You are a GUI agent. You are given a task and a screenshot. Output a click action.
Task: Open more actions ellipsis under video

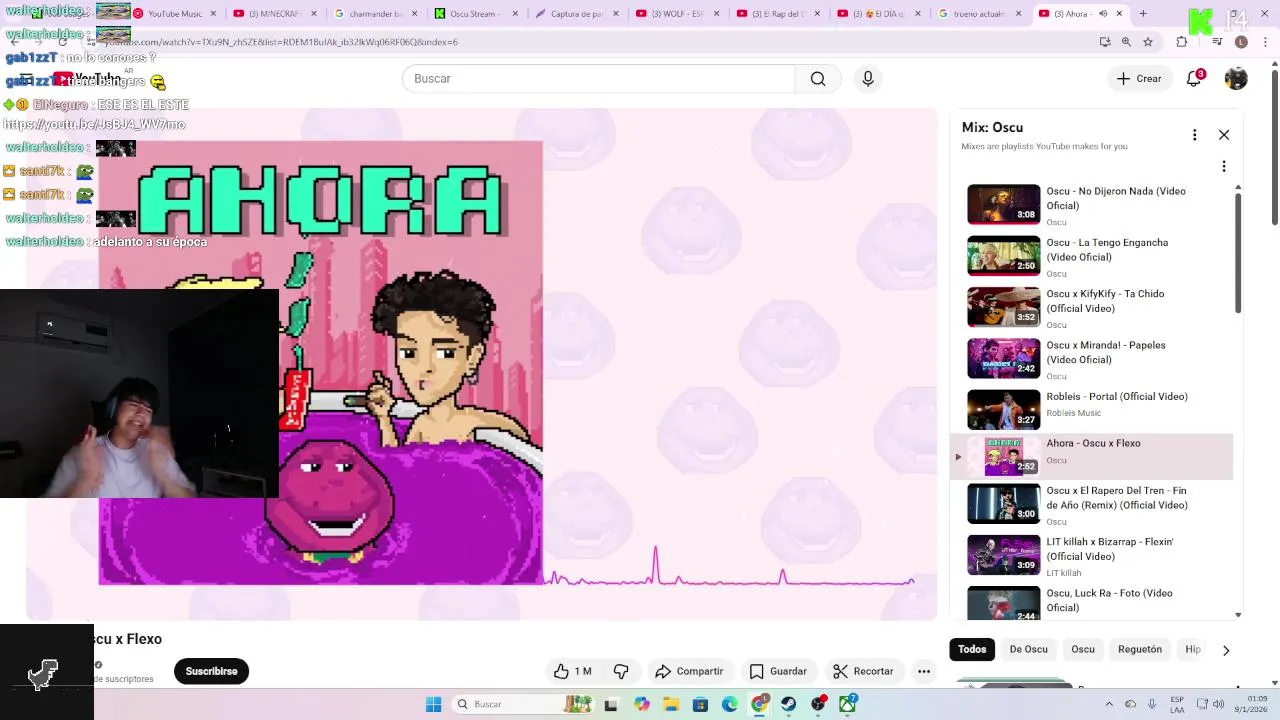pos(924,671)
